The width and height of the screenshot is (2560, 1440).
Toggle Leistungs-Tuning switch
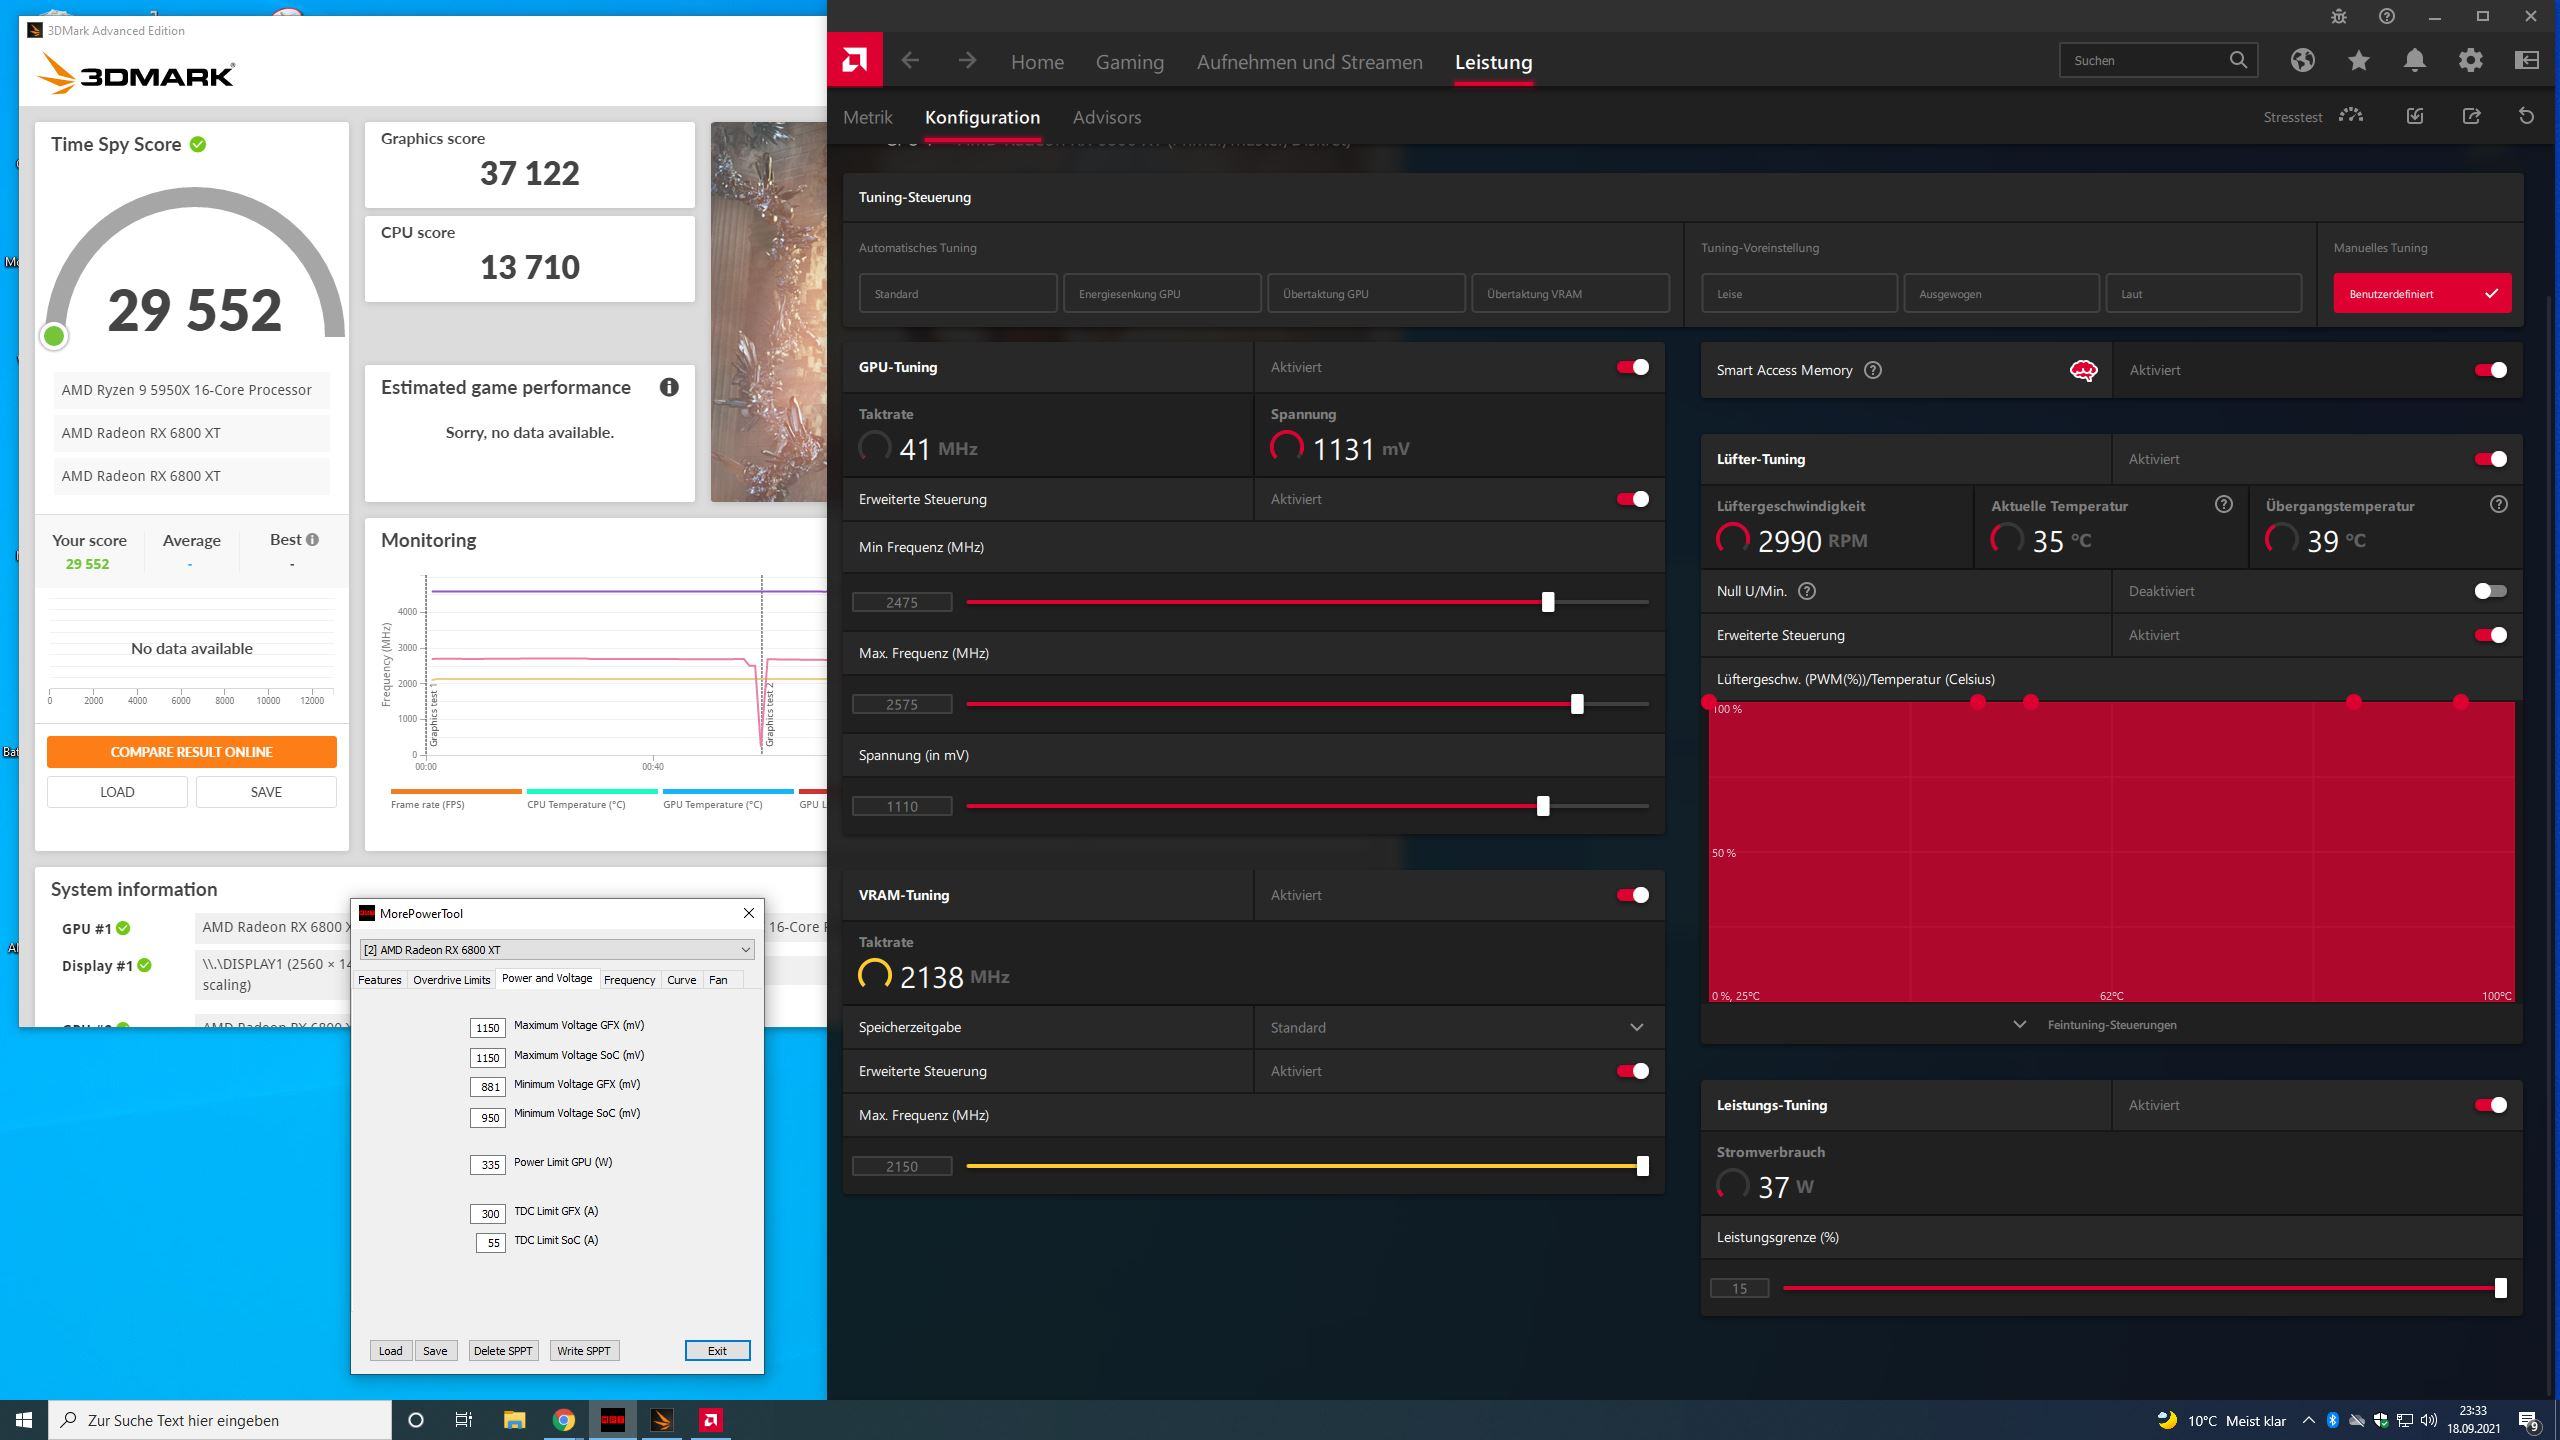(2490, 1105)
